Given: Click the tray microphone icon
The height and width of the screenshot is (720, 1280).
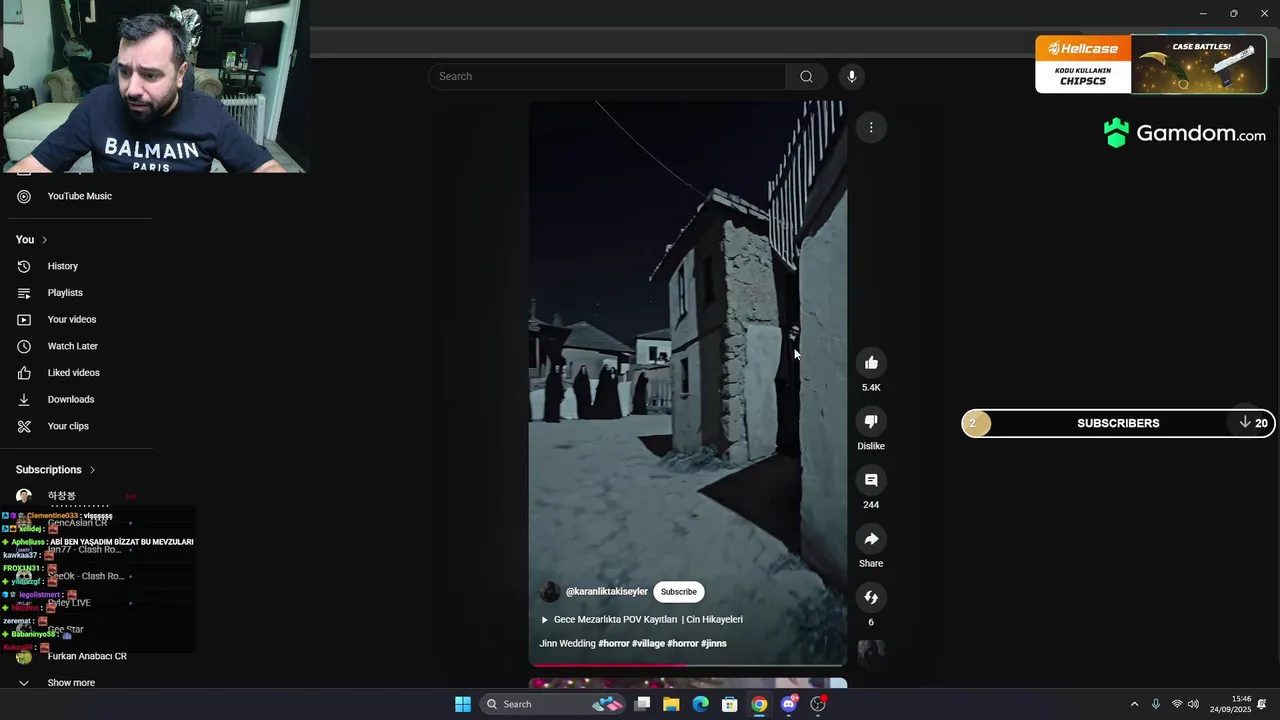Looking at the screenshot, I should 1156,704.
